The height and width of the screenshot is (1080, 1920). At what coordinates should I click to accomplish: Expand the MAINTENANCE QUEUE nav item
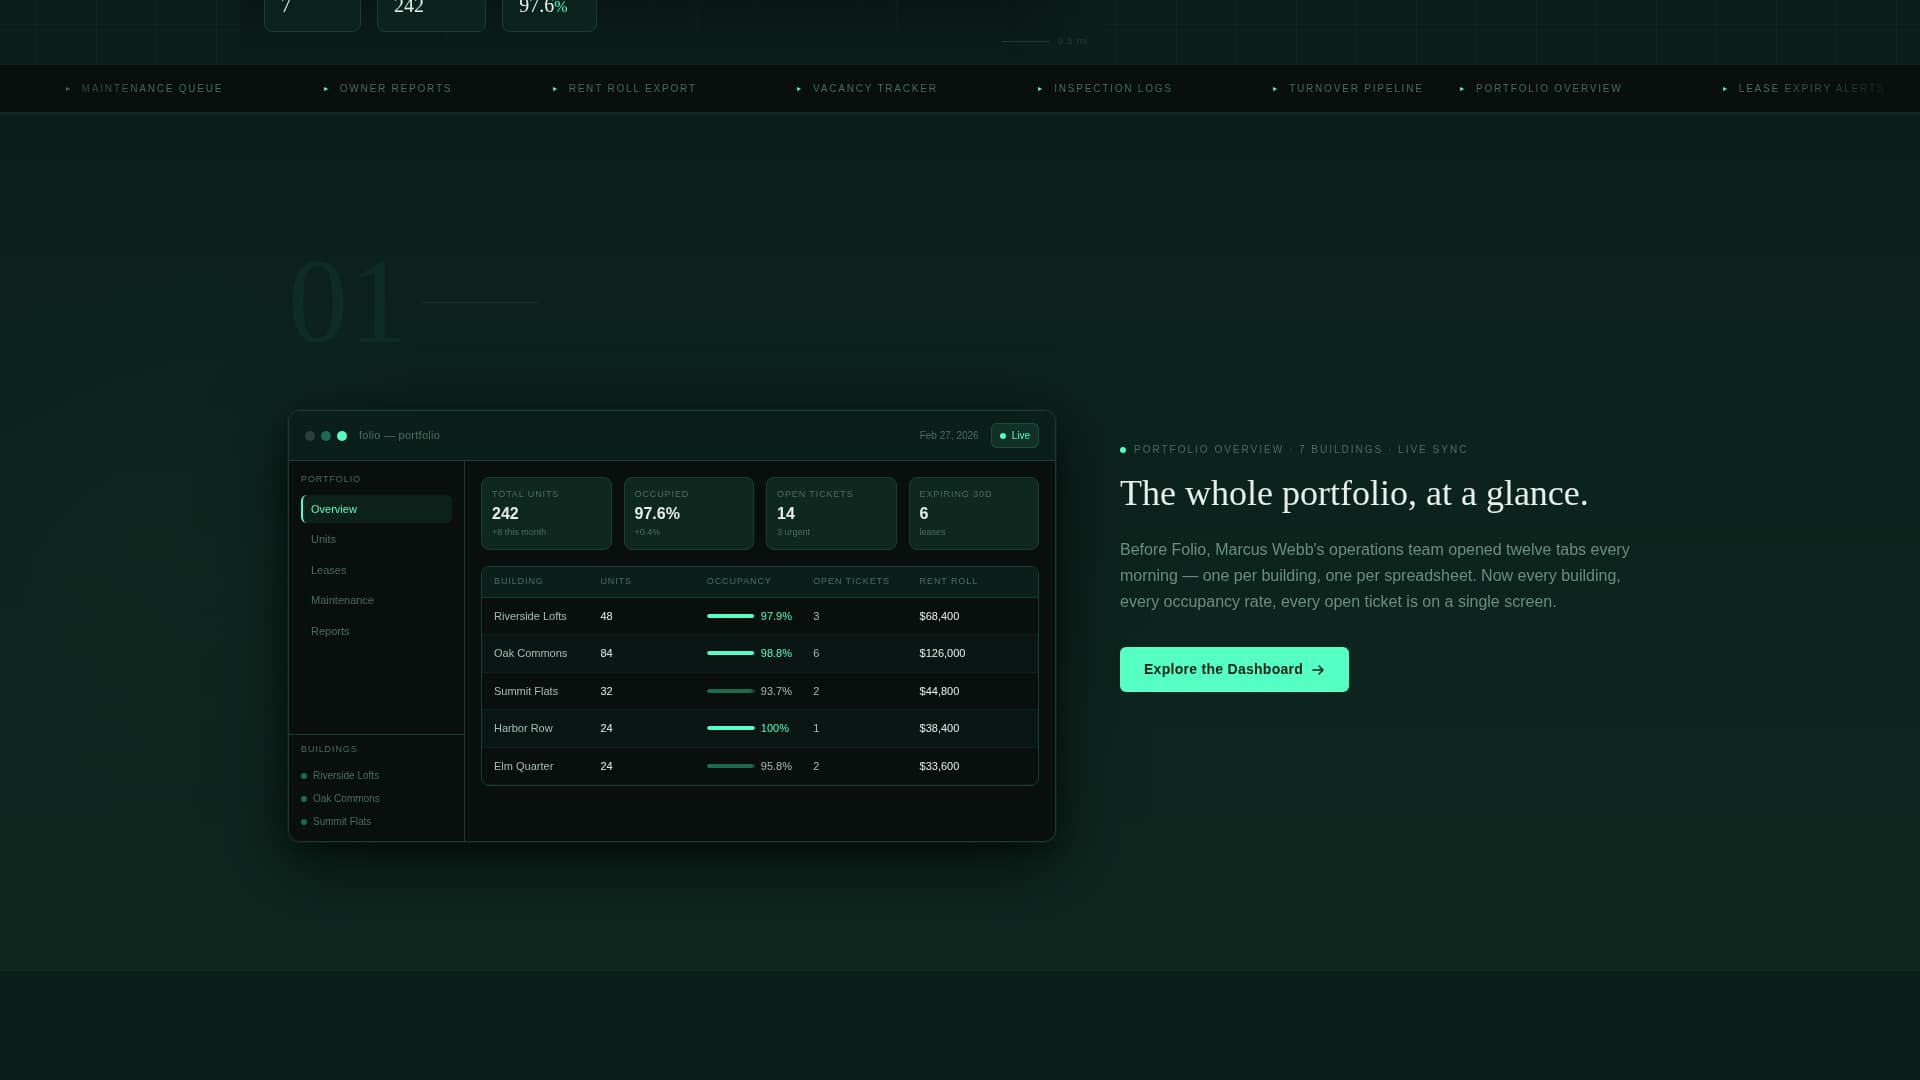click(x=152, y=88)
